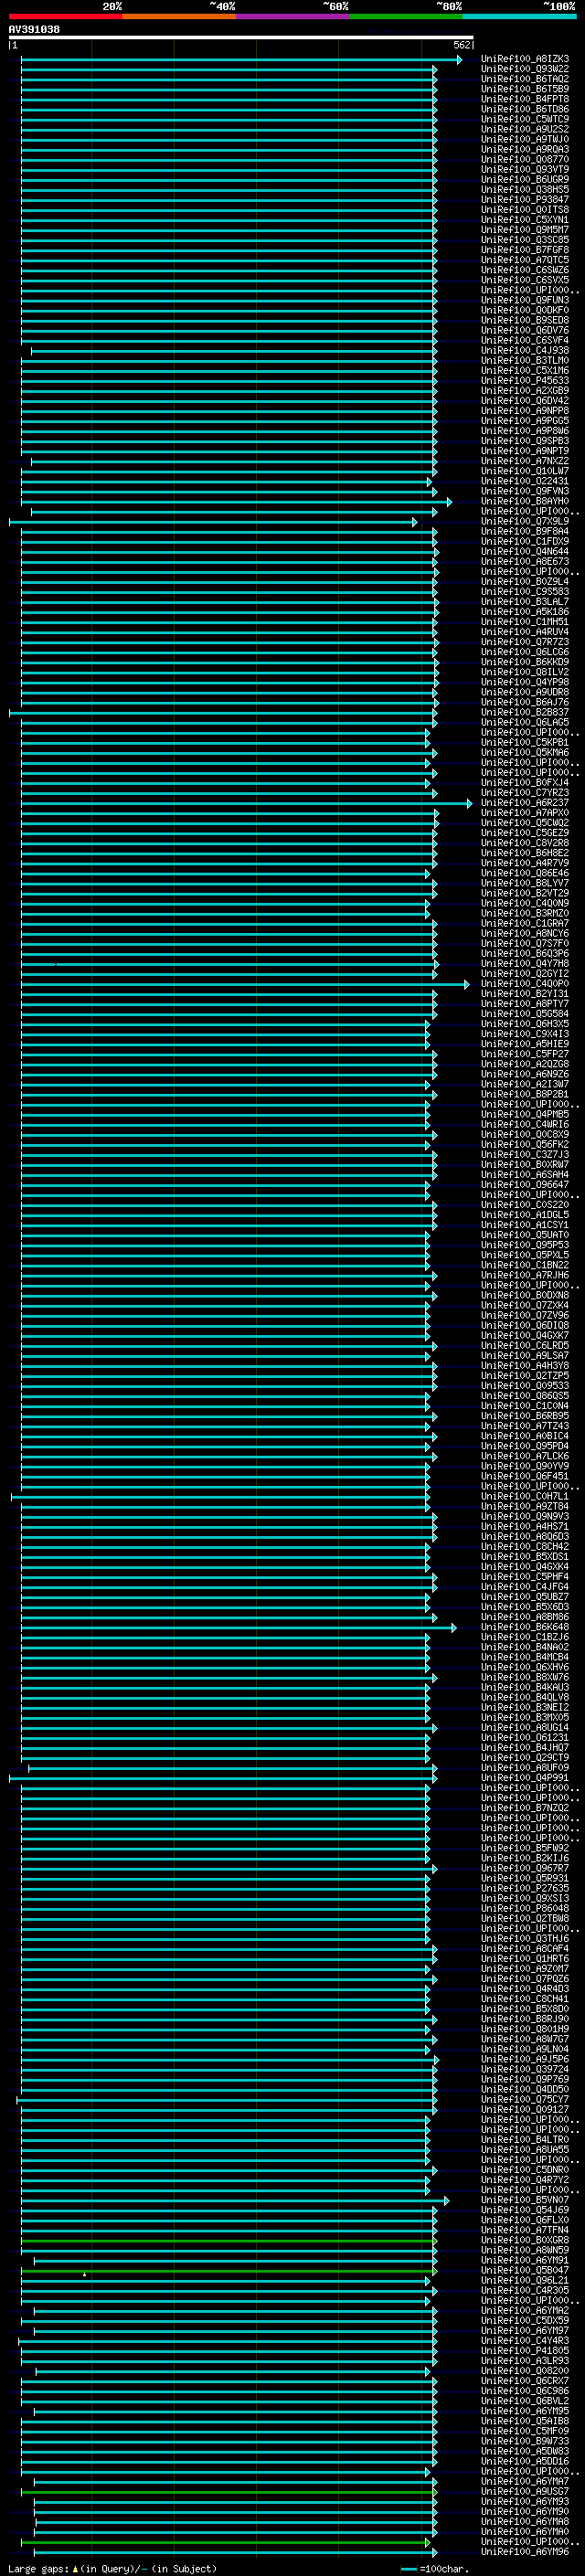This screenshot has width=585, height=2576.
Task: Select hit label UniRef100_C1BN22
Action: pyautogui.click(x=525, y=1265)
